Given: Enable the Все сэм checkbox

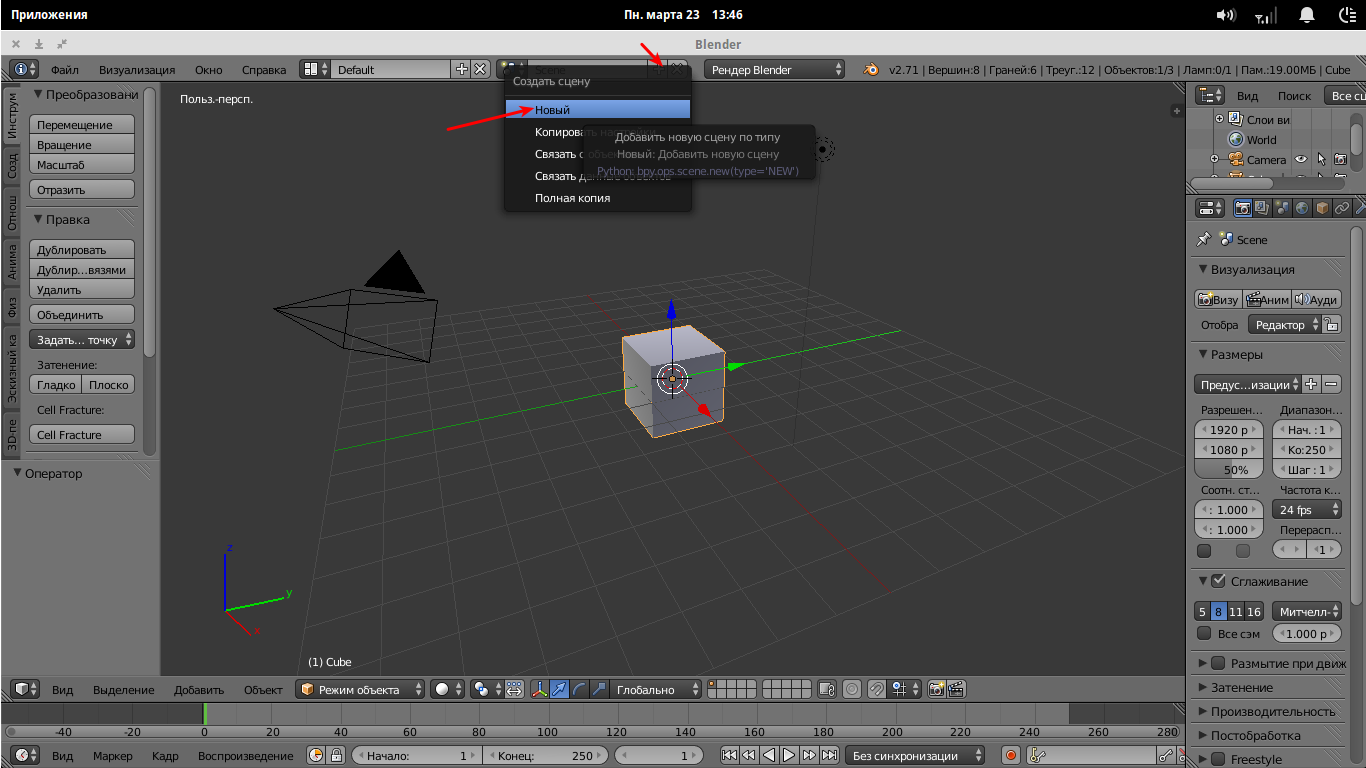Looking at the screenshot, I should [1204, 634].
